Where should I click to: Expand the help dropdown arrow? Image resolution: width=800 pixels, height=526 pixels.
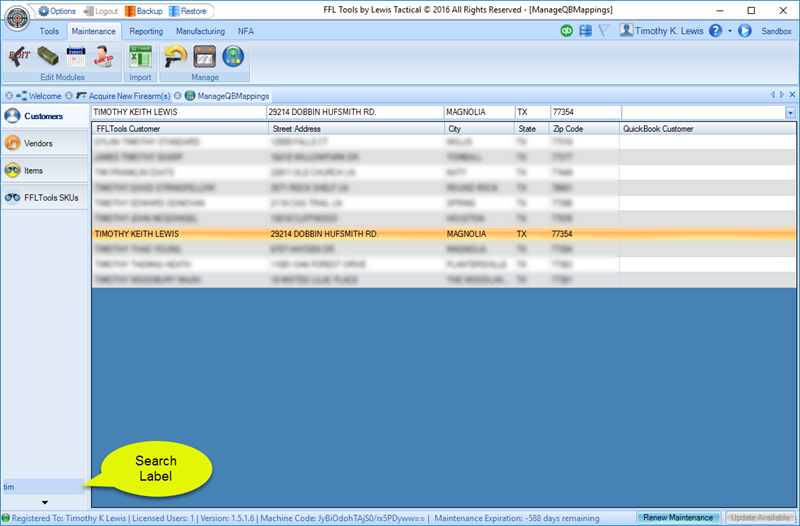click(730, 31)
